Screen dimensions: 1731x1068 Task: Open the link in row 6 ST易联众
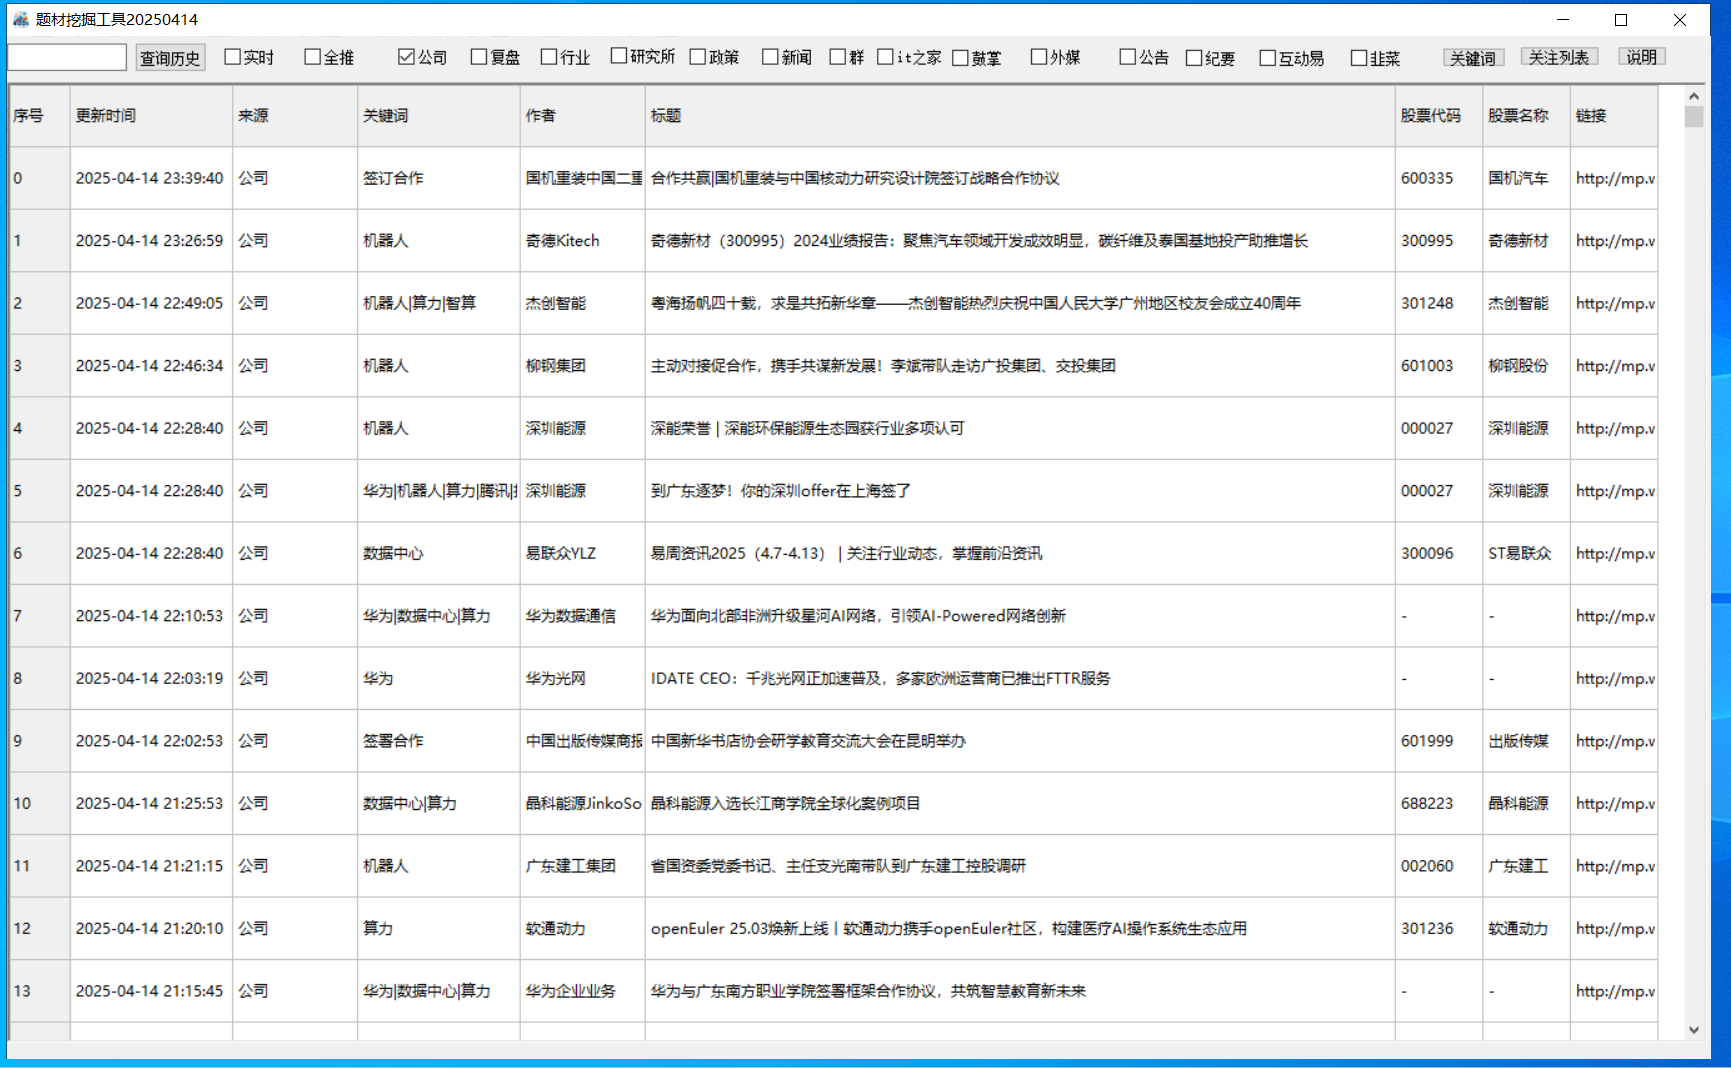coord(1614,553)
